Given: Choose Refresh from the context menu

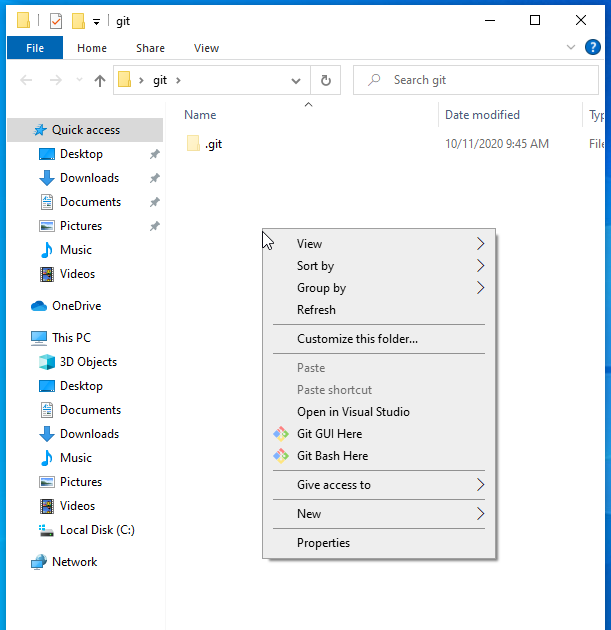Looking at the screenshot, I should click(378, 310).
